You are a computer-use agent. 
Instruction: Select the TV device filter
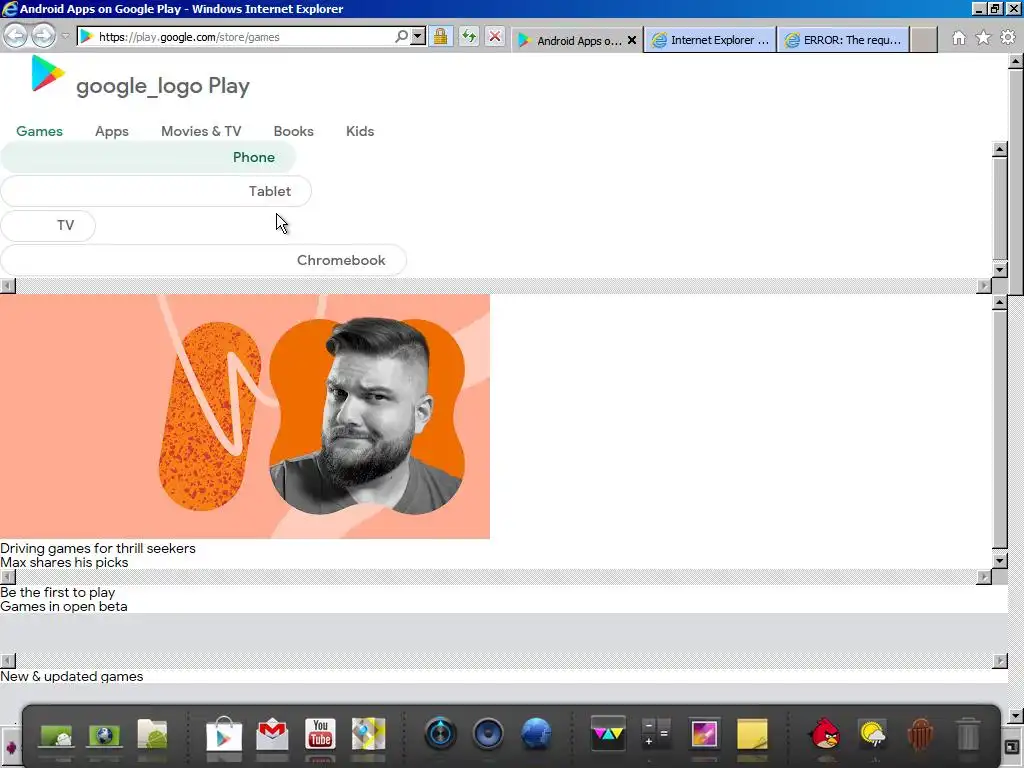click(x=48, y=225)
